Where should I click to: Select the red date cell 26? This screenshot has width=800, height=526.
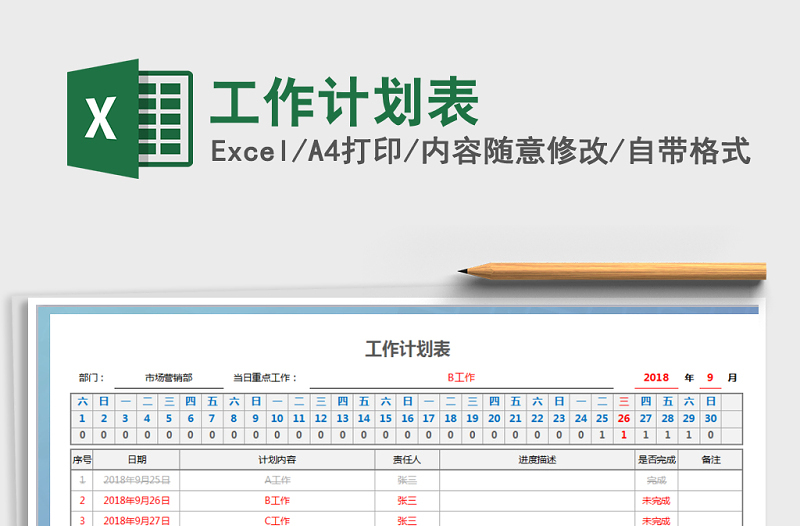(624, 418)
